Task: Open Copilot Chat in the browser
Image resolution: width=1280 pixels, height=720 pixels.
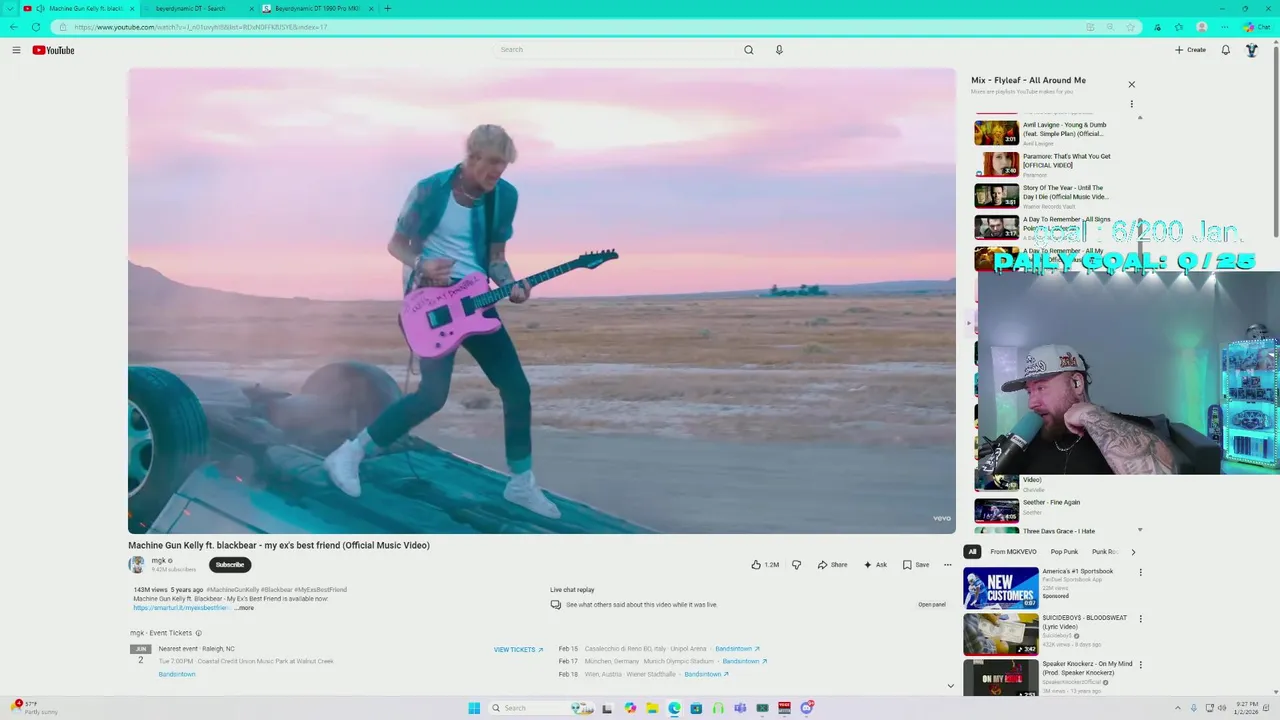Action: click(1256, 27)
